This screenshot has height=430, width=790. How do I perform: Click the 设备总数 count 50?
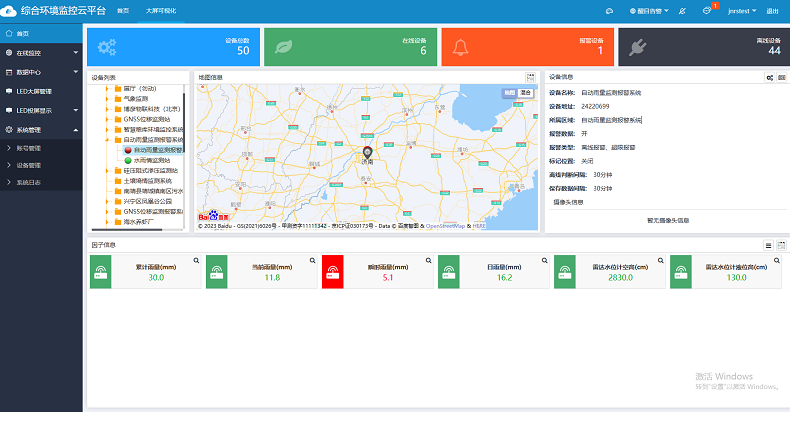pos(243,50)
